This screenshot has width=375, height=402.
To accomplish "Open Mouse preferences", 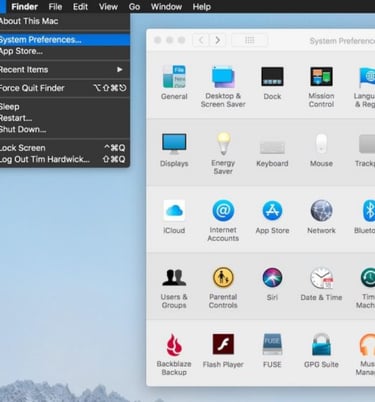I will [x=321, y=149].
